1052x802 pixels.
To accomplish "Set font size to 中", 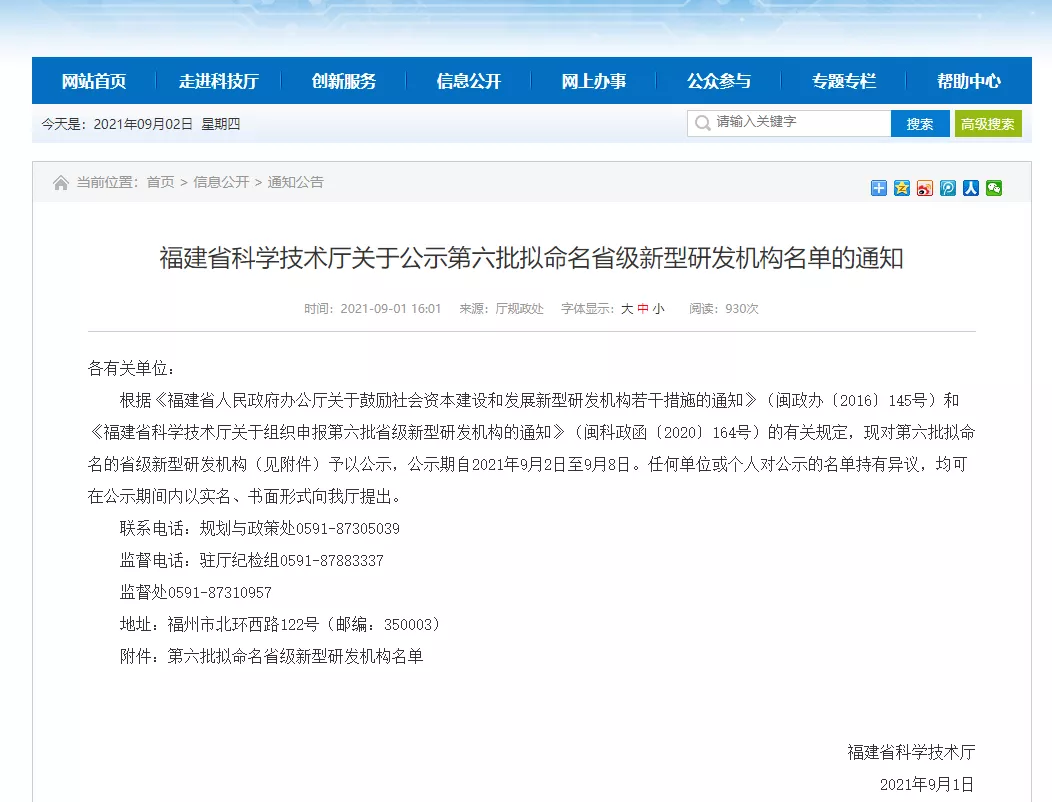I will point(643,309).
